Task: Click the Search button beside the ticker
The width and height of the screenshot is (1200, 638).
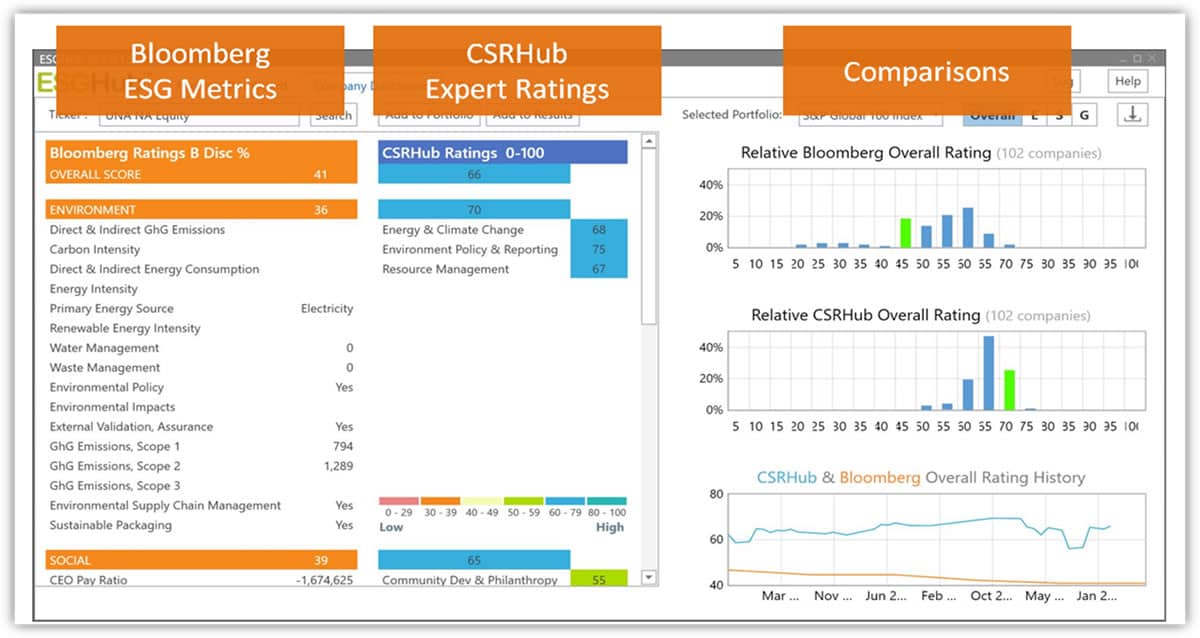Action: 333,116
